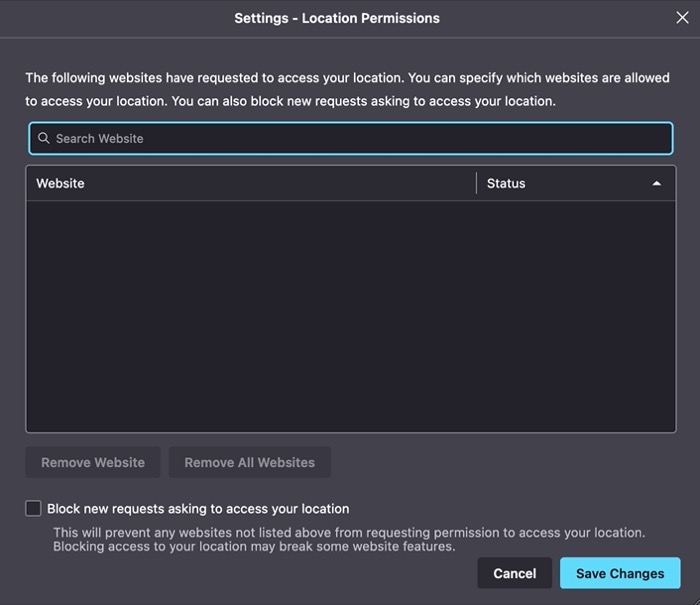Focus the Search Website field

(x=350, y=139)
